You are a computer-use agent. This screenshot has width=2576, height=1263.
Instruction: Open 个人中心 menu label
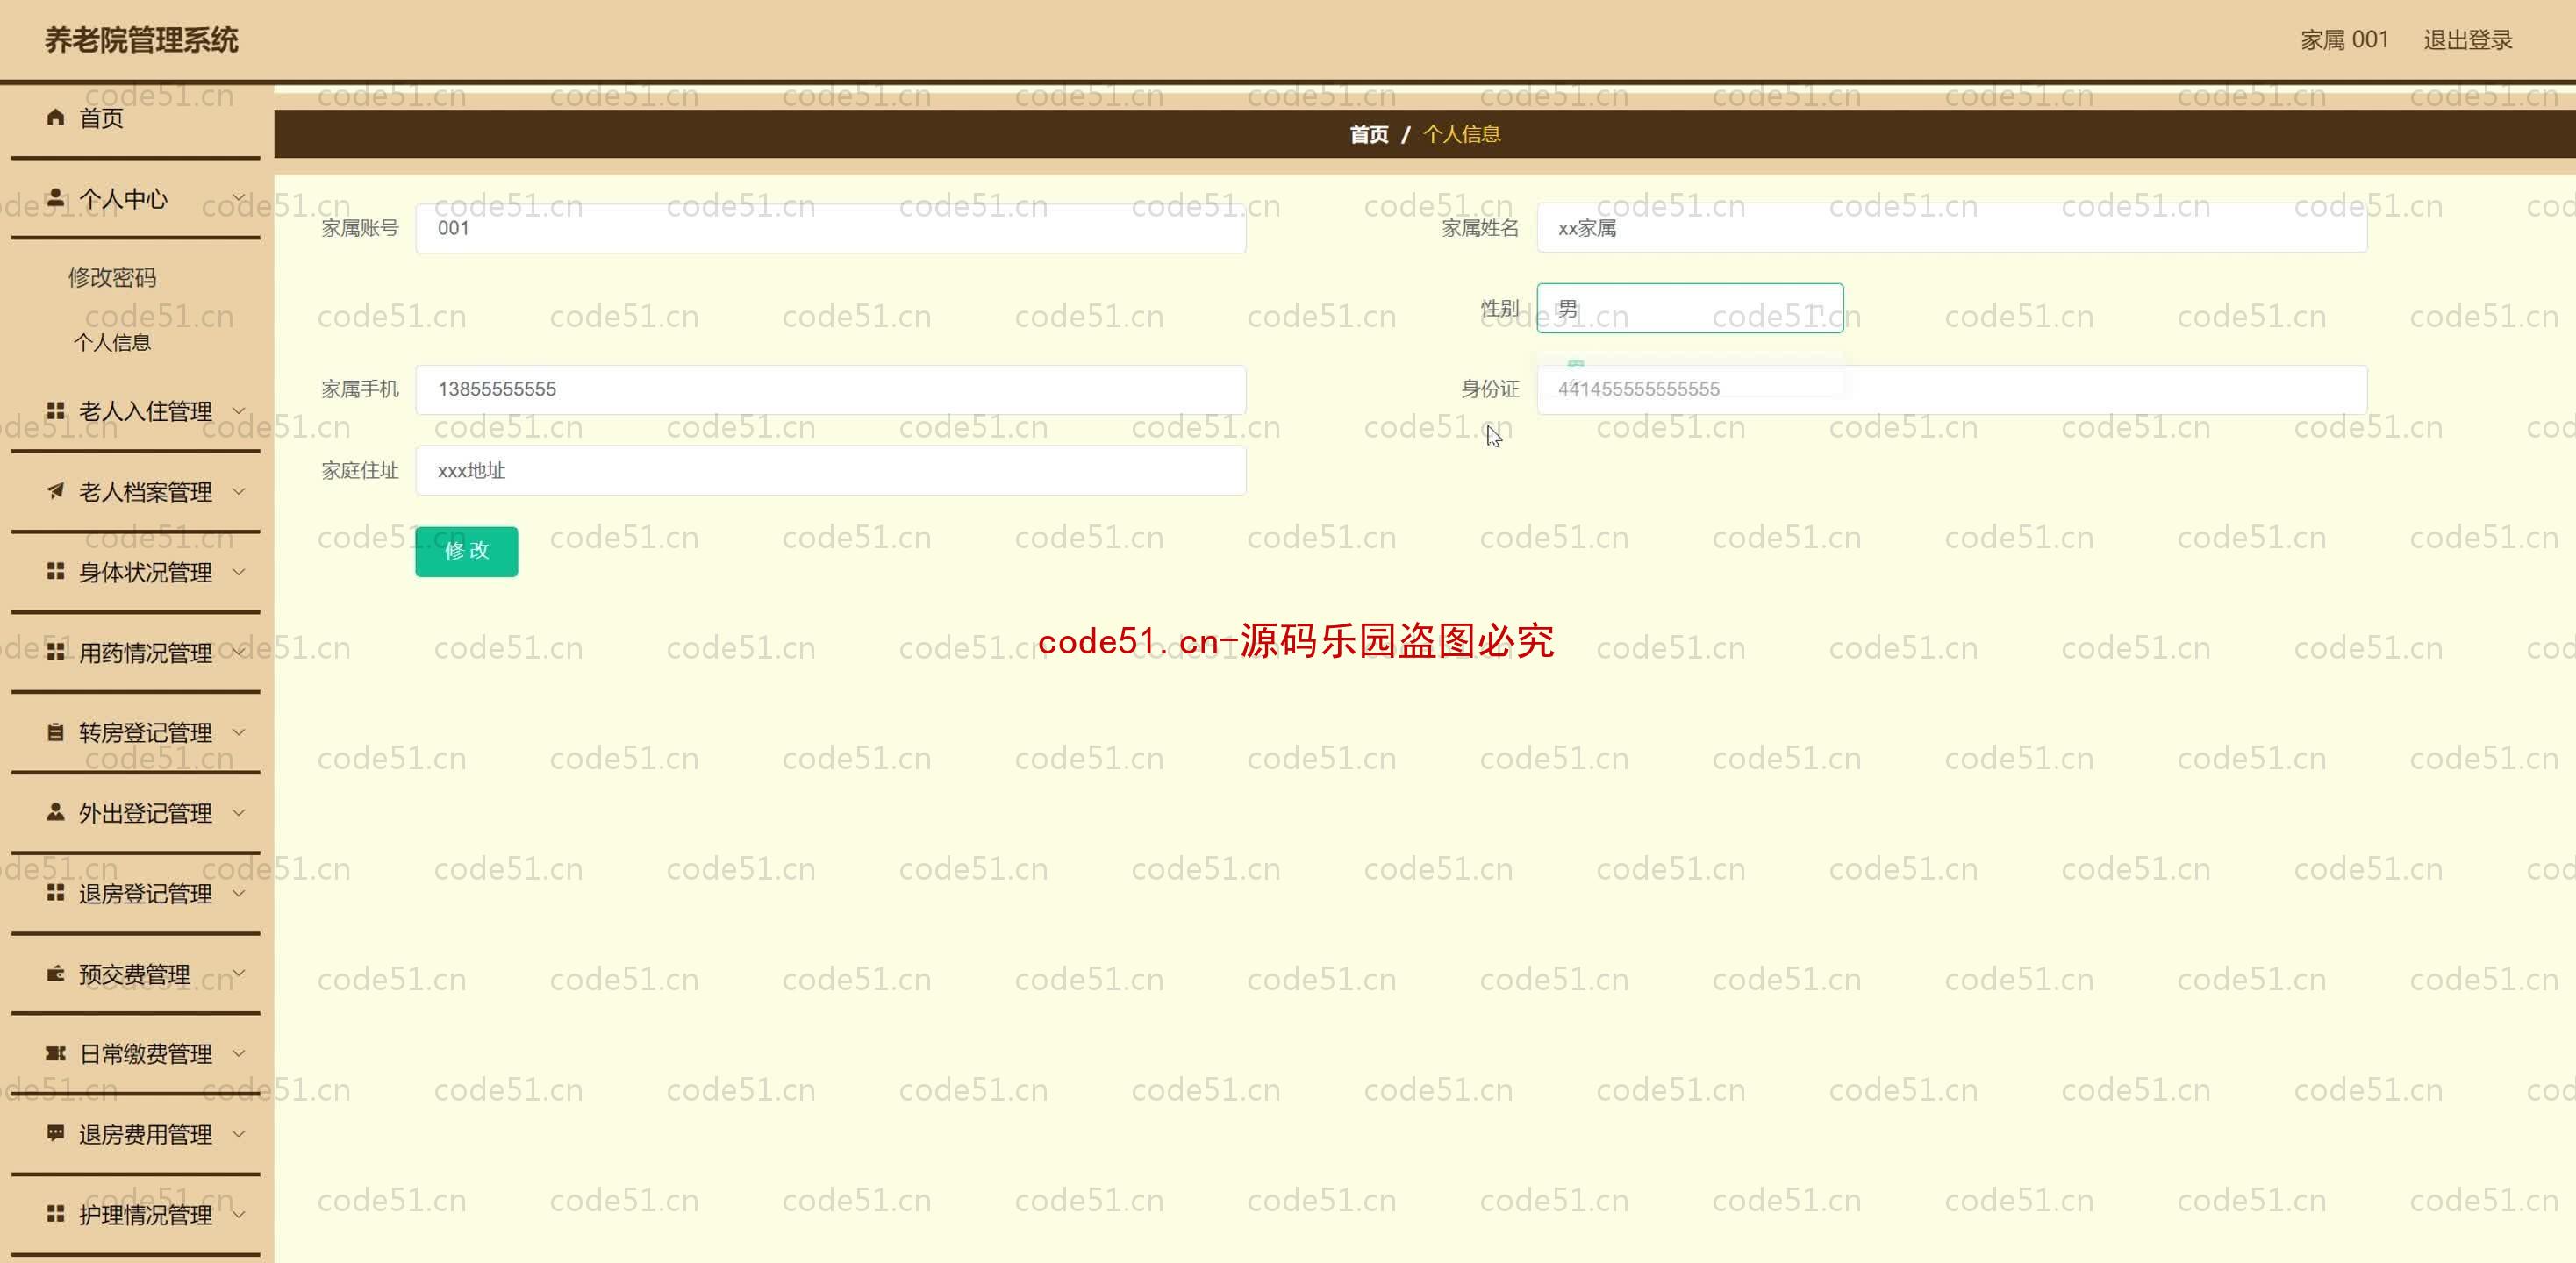tap(123, 198)
